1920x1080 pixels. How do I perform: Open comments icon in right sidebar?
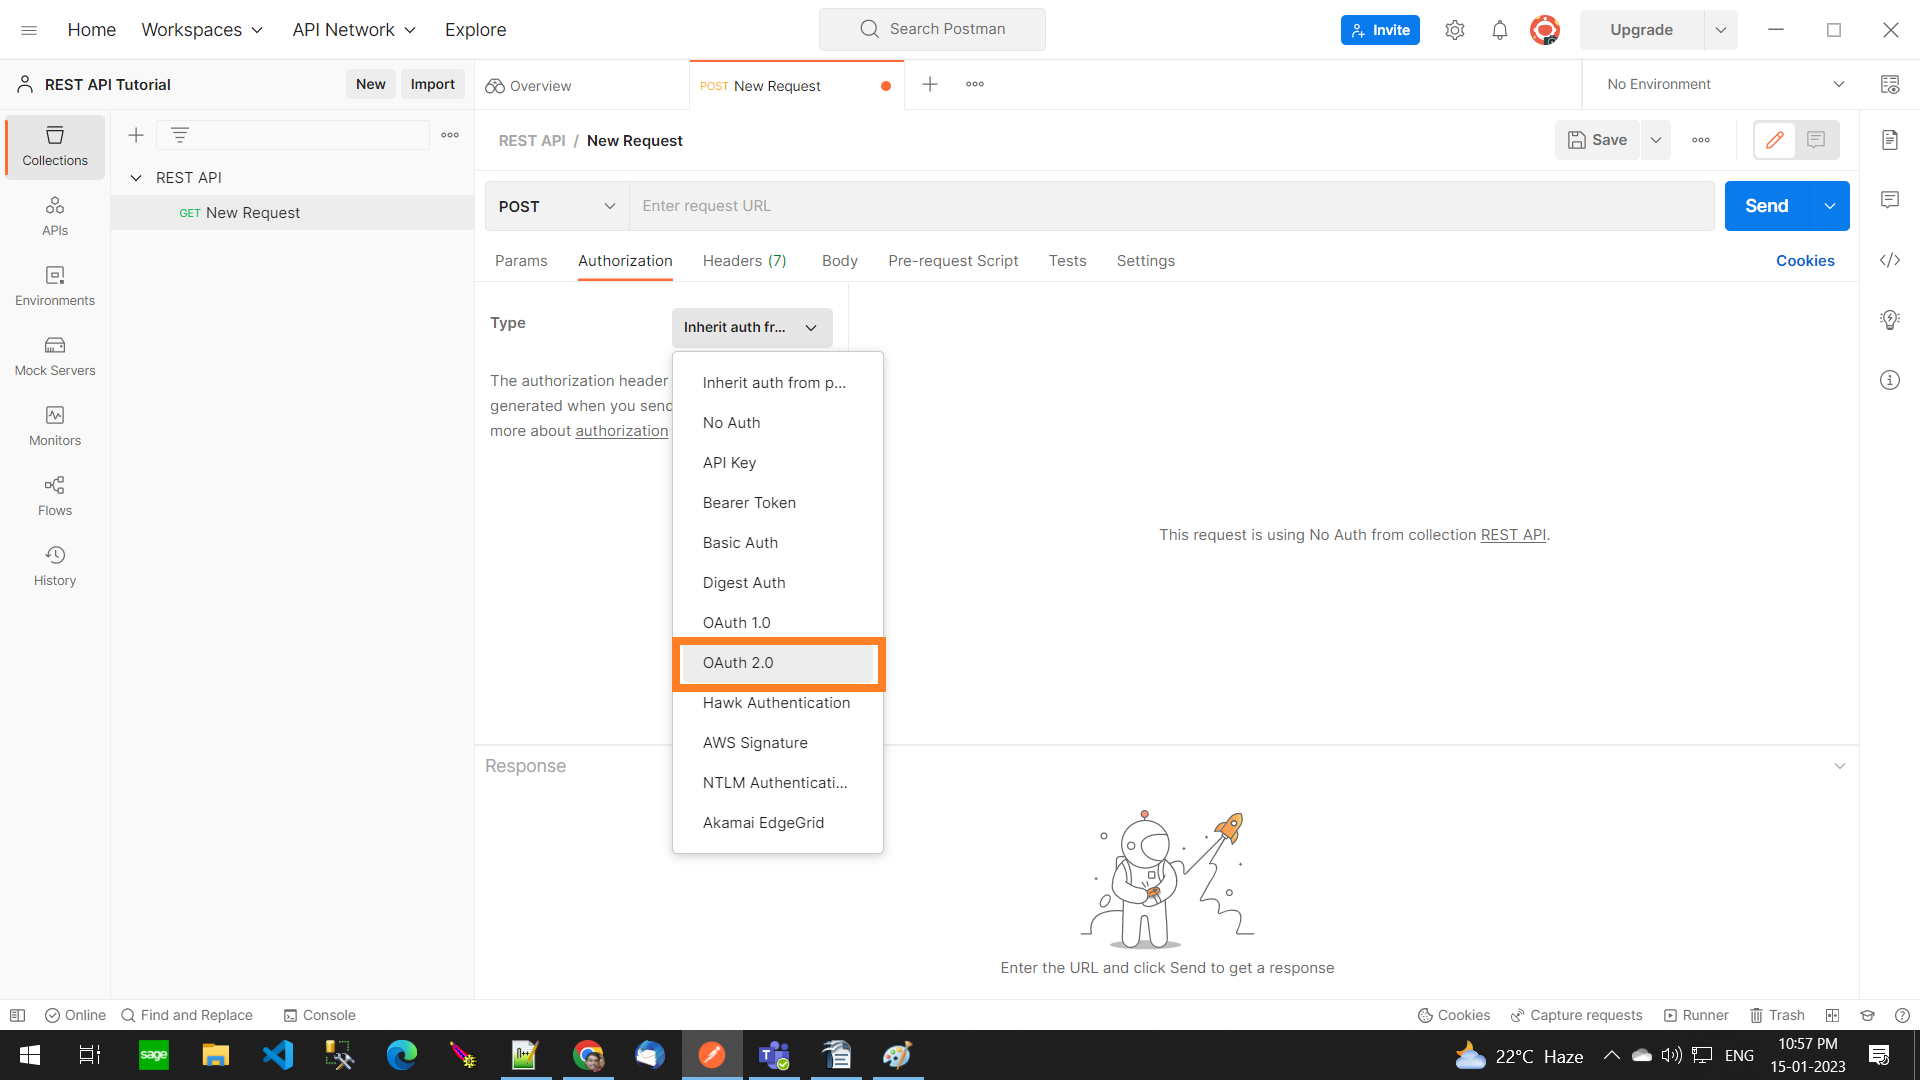pyautogui.click(x=1890, y=200)
